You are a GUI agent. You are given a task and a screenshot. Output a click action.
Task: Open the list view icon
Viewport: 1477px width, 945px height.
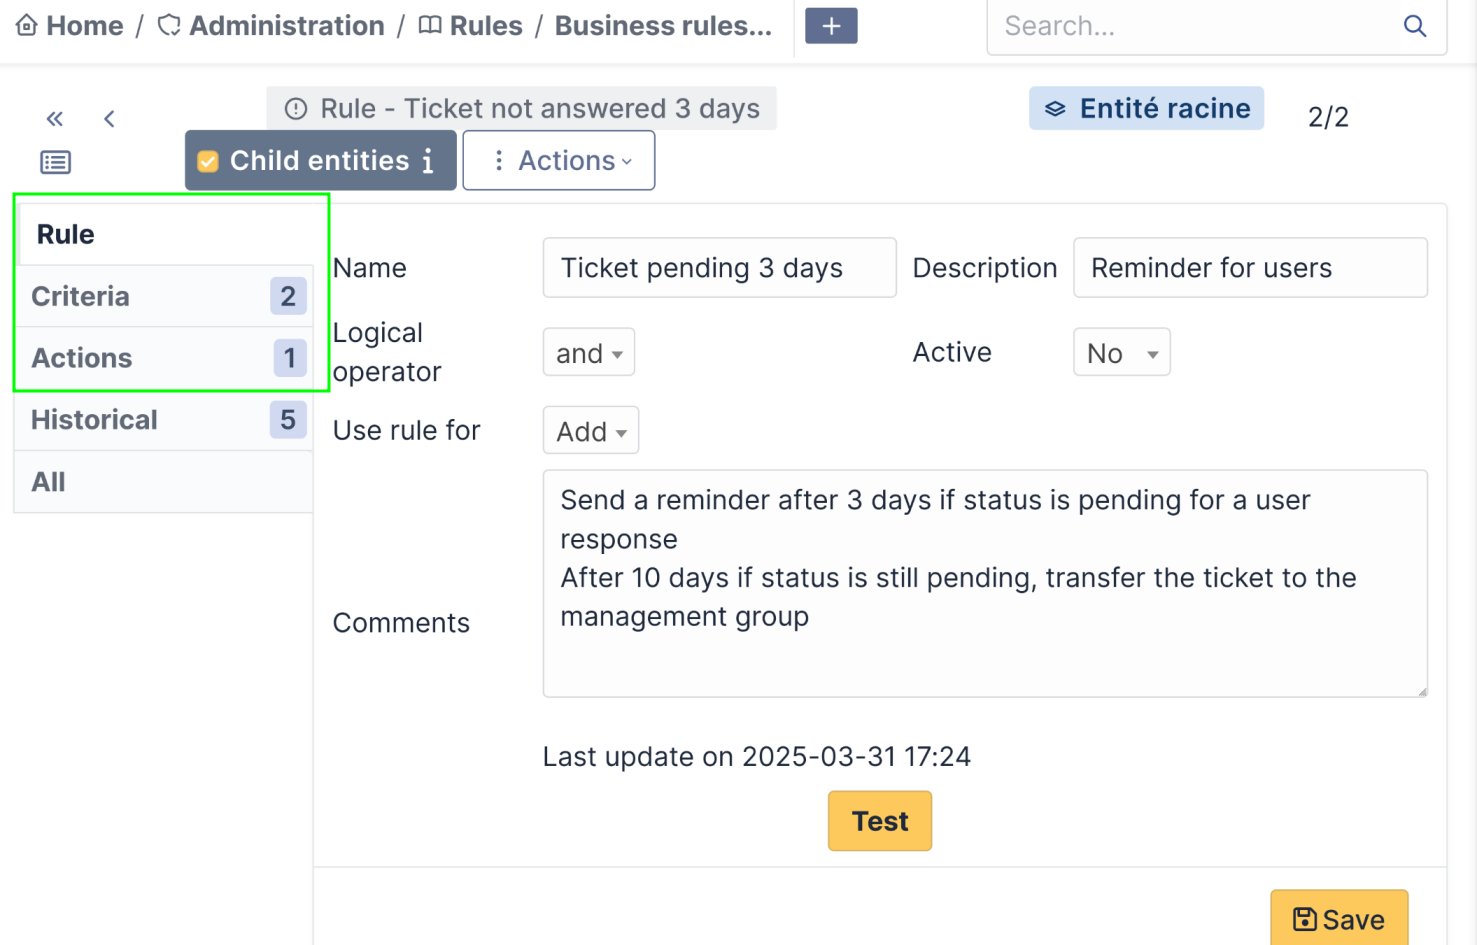[x=55, y=162]
